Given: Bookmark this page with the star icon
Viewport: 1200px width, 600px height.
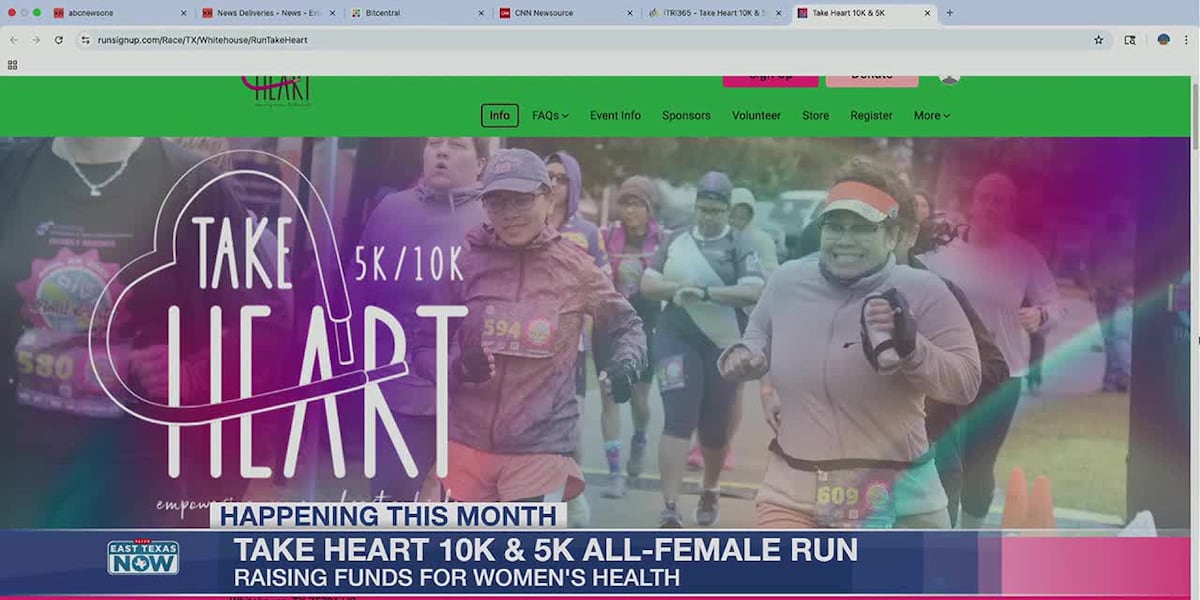Looking at the screenshot, I should 1098,40.
